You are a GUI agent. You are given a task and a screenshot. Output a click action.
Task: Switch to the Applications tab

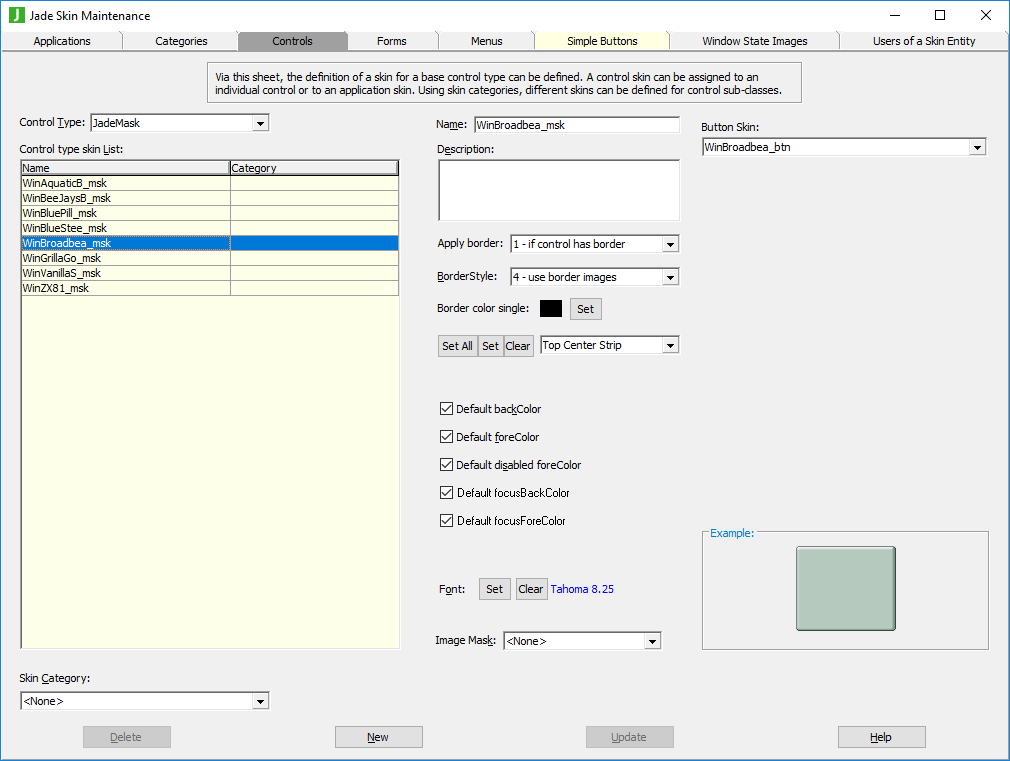[62, 41]
